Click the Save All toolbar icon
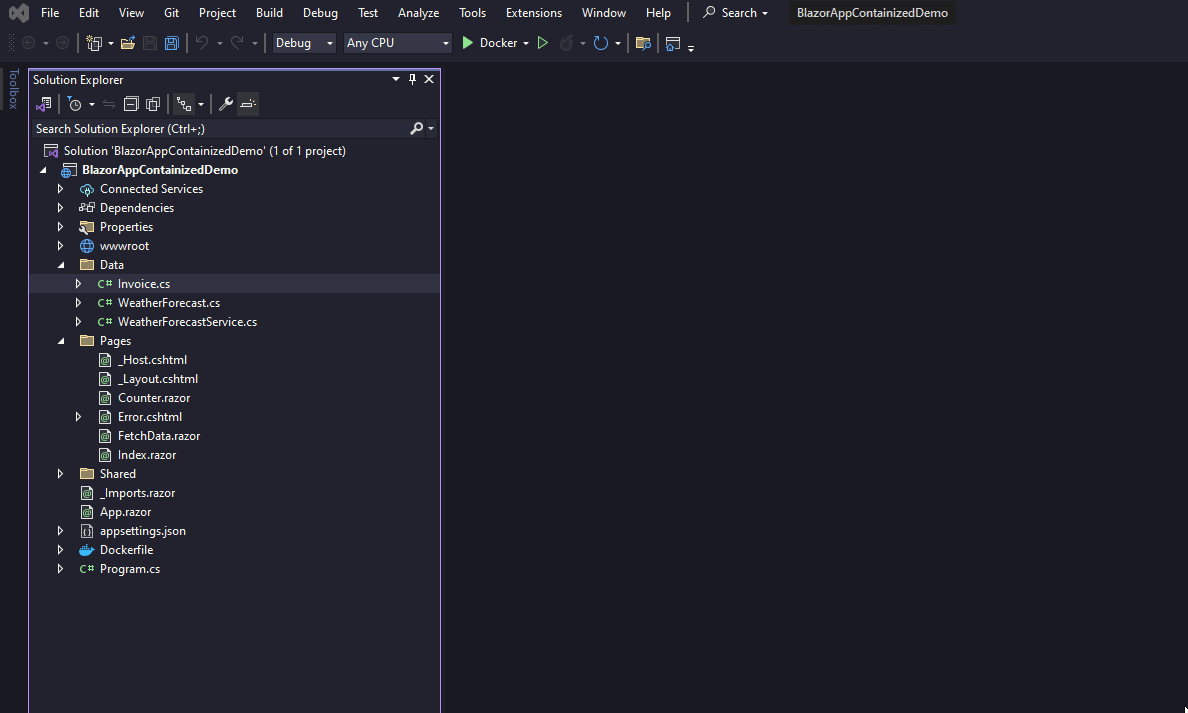1188x713 pixels. coord(172,43)
